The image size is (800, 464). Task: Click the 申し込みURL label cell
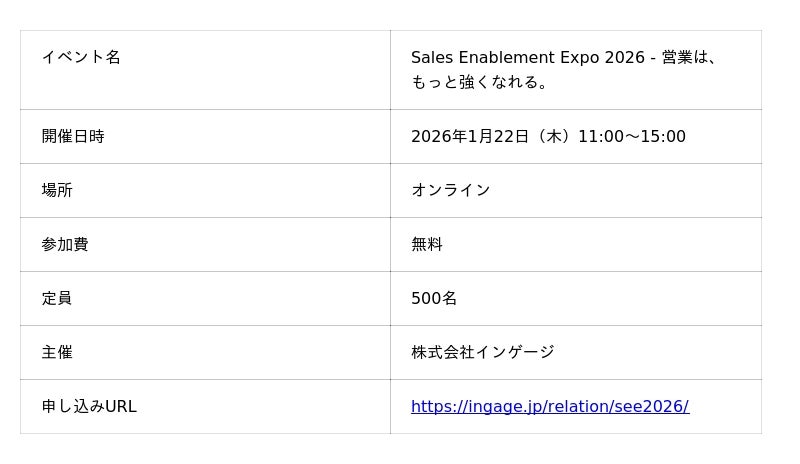pos(89,406)
